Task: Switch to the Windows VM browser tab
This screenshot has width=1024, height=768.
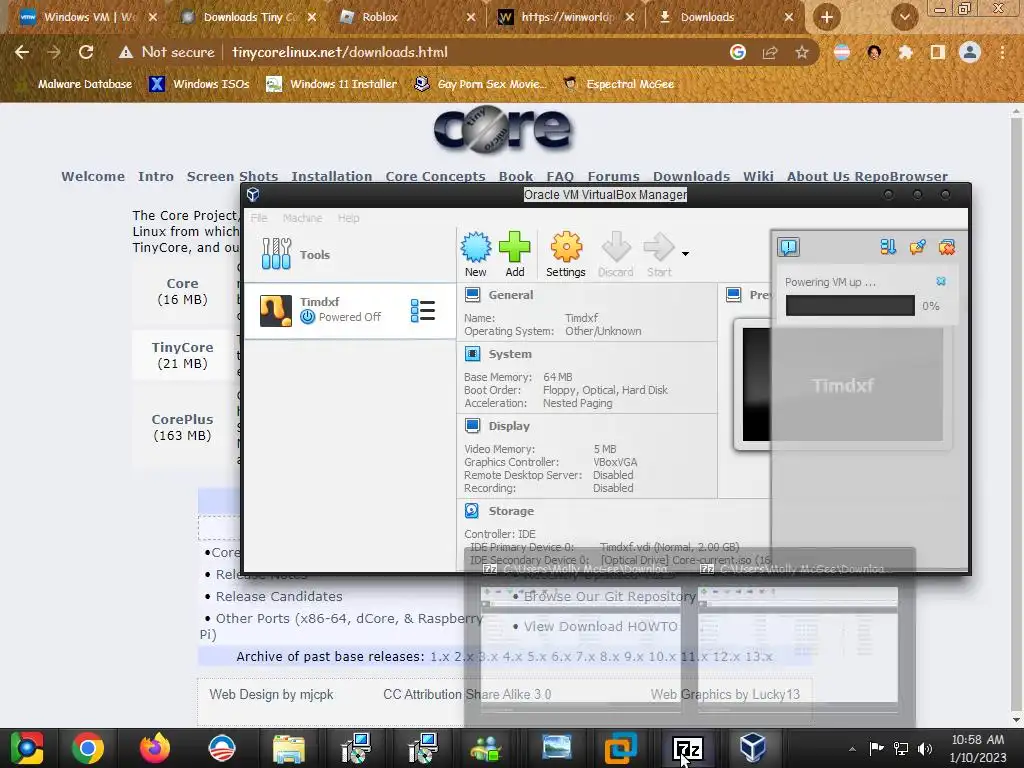Action: pos(89,17)
